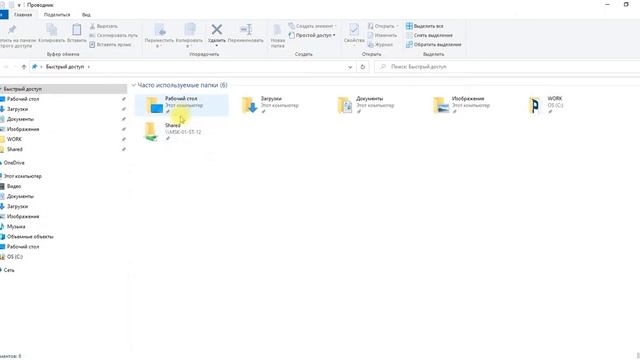Click the search Быстрый доступ field
Image resolution: width=640 pixels, height=360 pixels.
coord(507,67)
